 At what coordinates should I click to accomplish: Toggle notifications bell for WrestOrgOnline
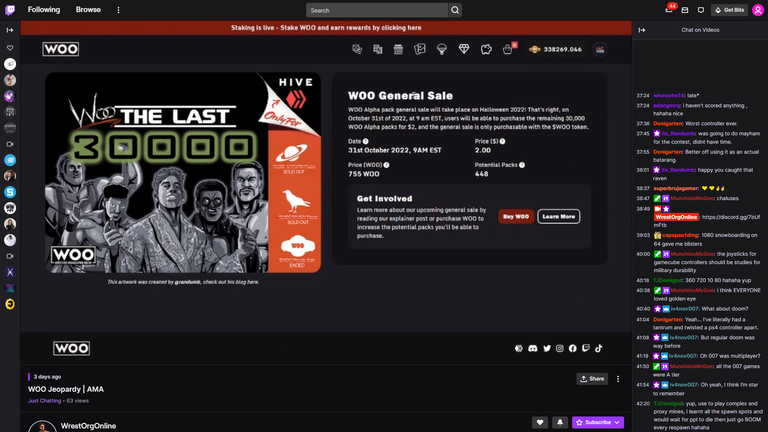pyautogui.click(x=560, y=422)
